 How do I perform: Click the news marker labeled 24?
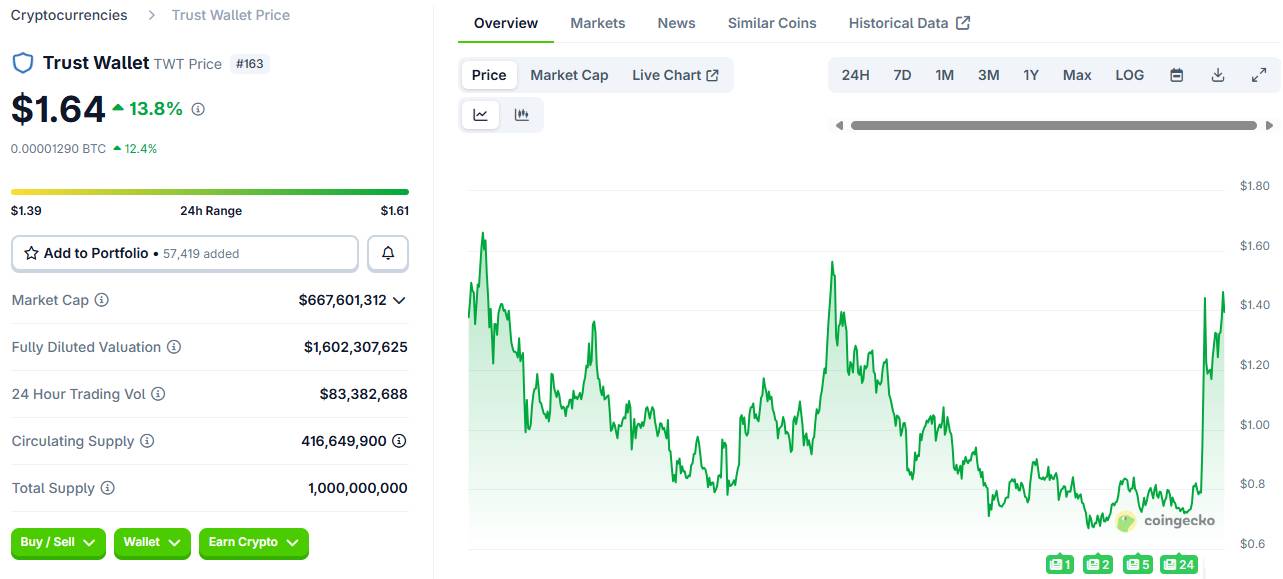(1179, 565)
